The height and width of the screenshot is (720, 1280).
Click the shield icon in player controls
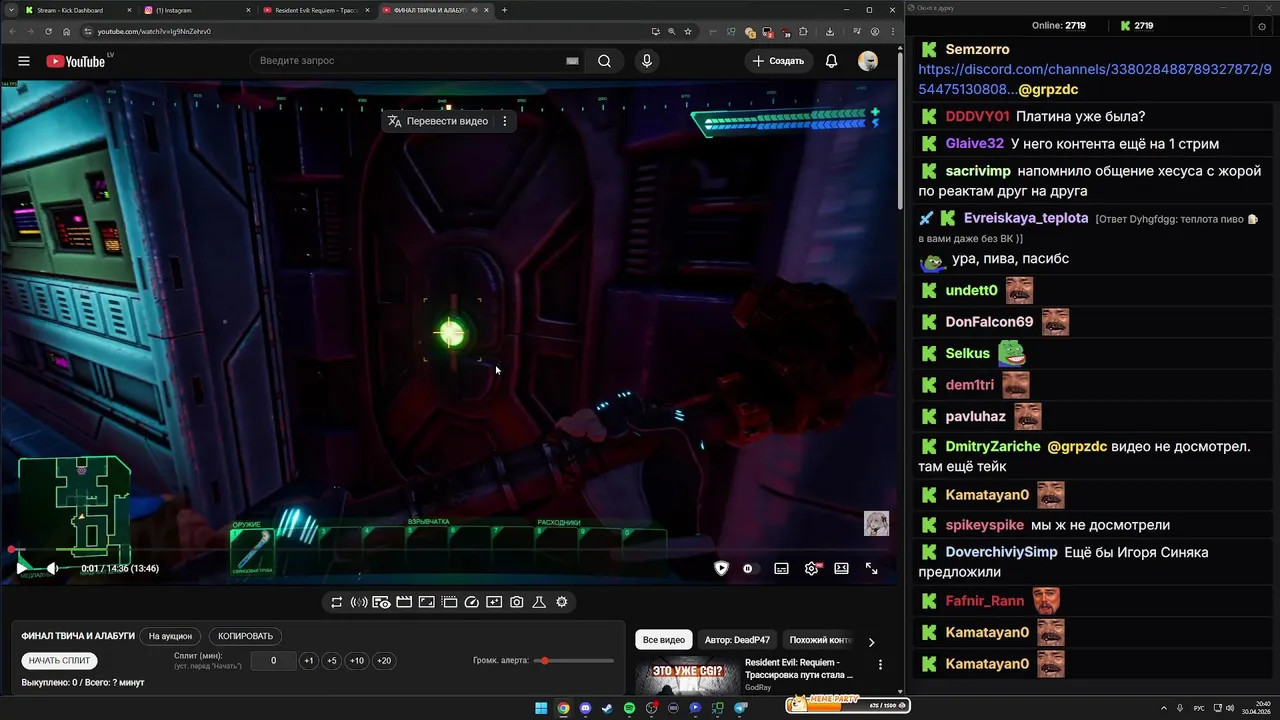click(x=721, y=568)
